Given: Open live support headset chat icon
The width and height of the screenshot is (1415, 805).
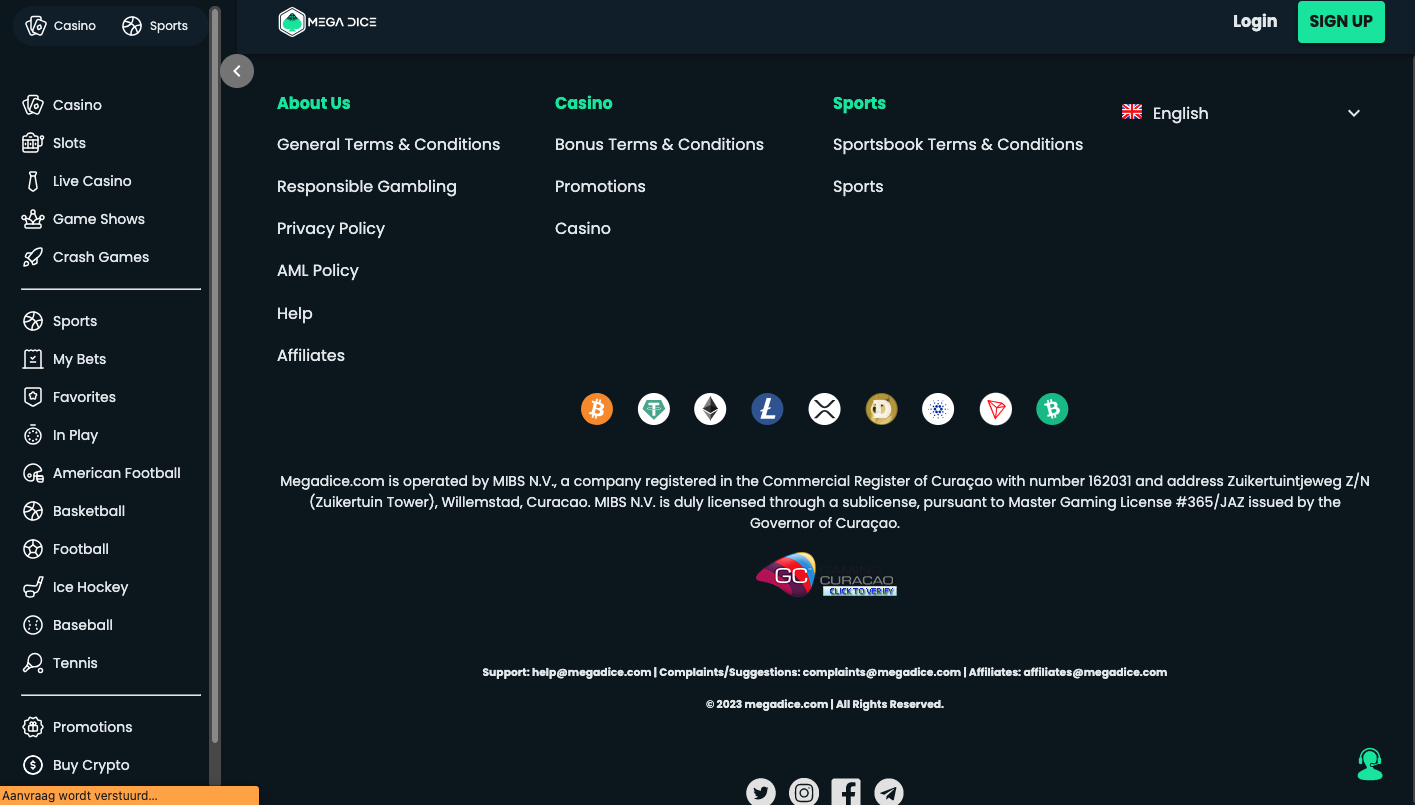Looking at the screenshot, I should click(1370, 764).
